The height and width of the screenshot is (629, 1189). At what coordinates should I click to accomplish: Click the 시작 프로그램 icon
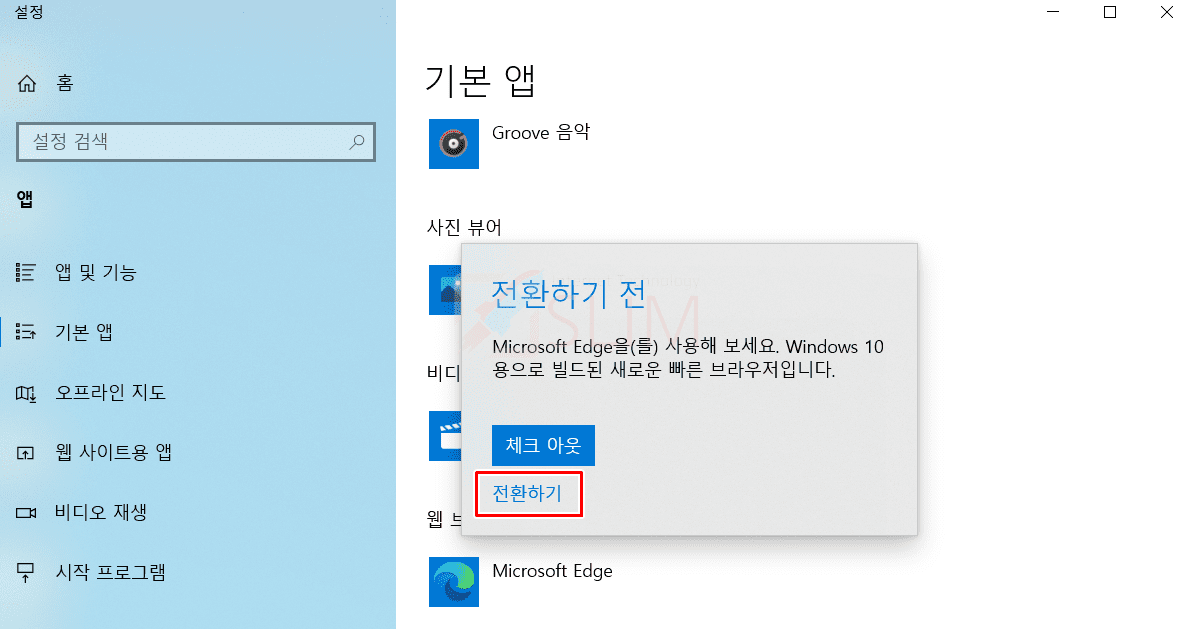[x=26, y=573]
